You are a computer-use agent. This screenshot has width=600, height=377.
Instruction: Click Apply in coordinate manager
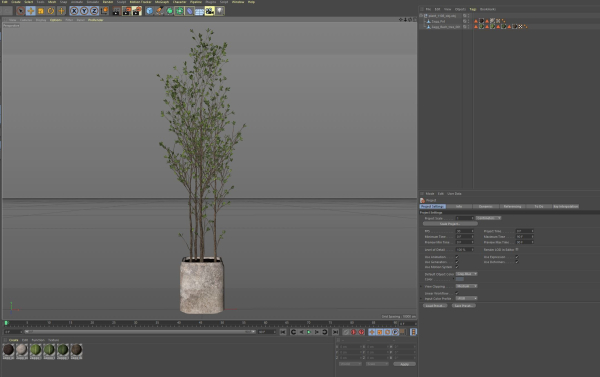point(404,364)
